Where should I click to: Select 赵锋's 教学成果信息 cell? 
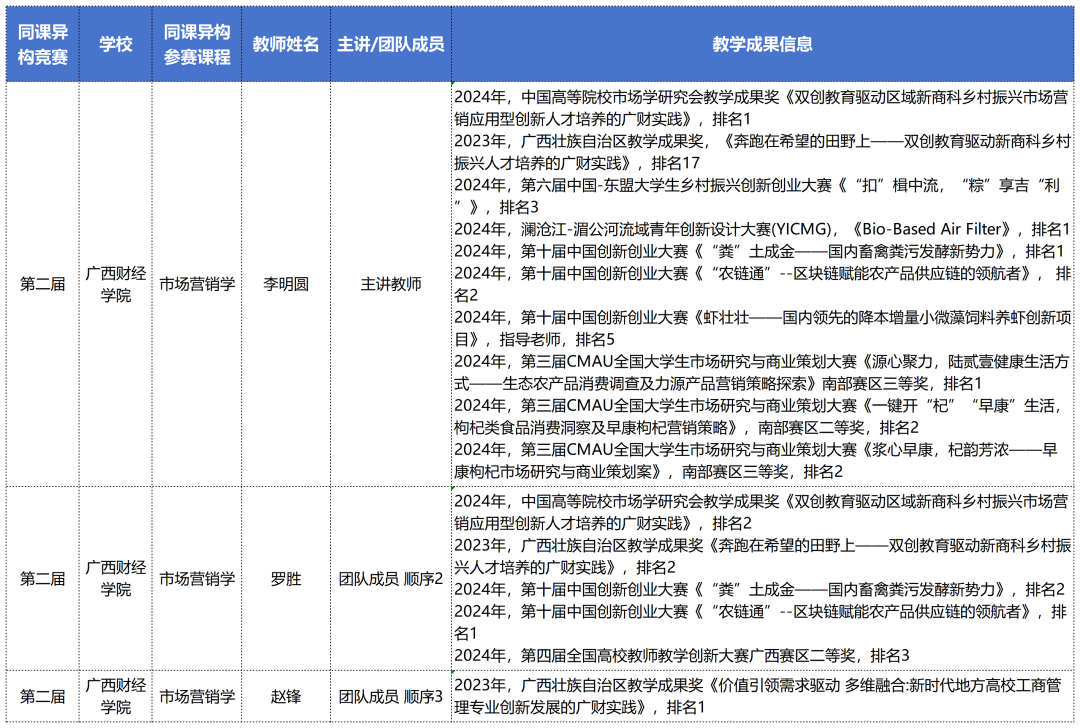(762, 696)
